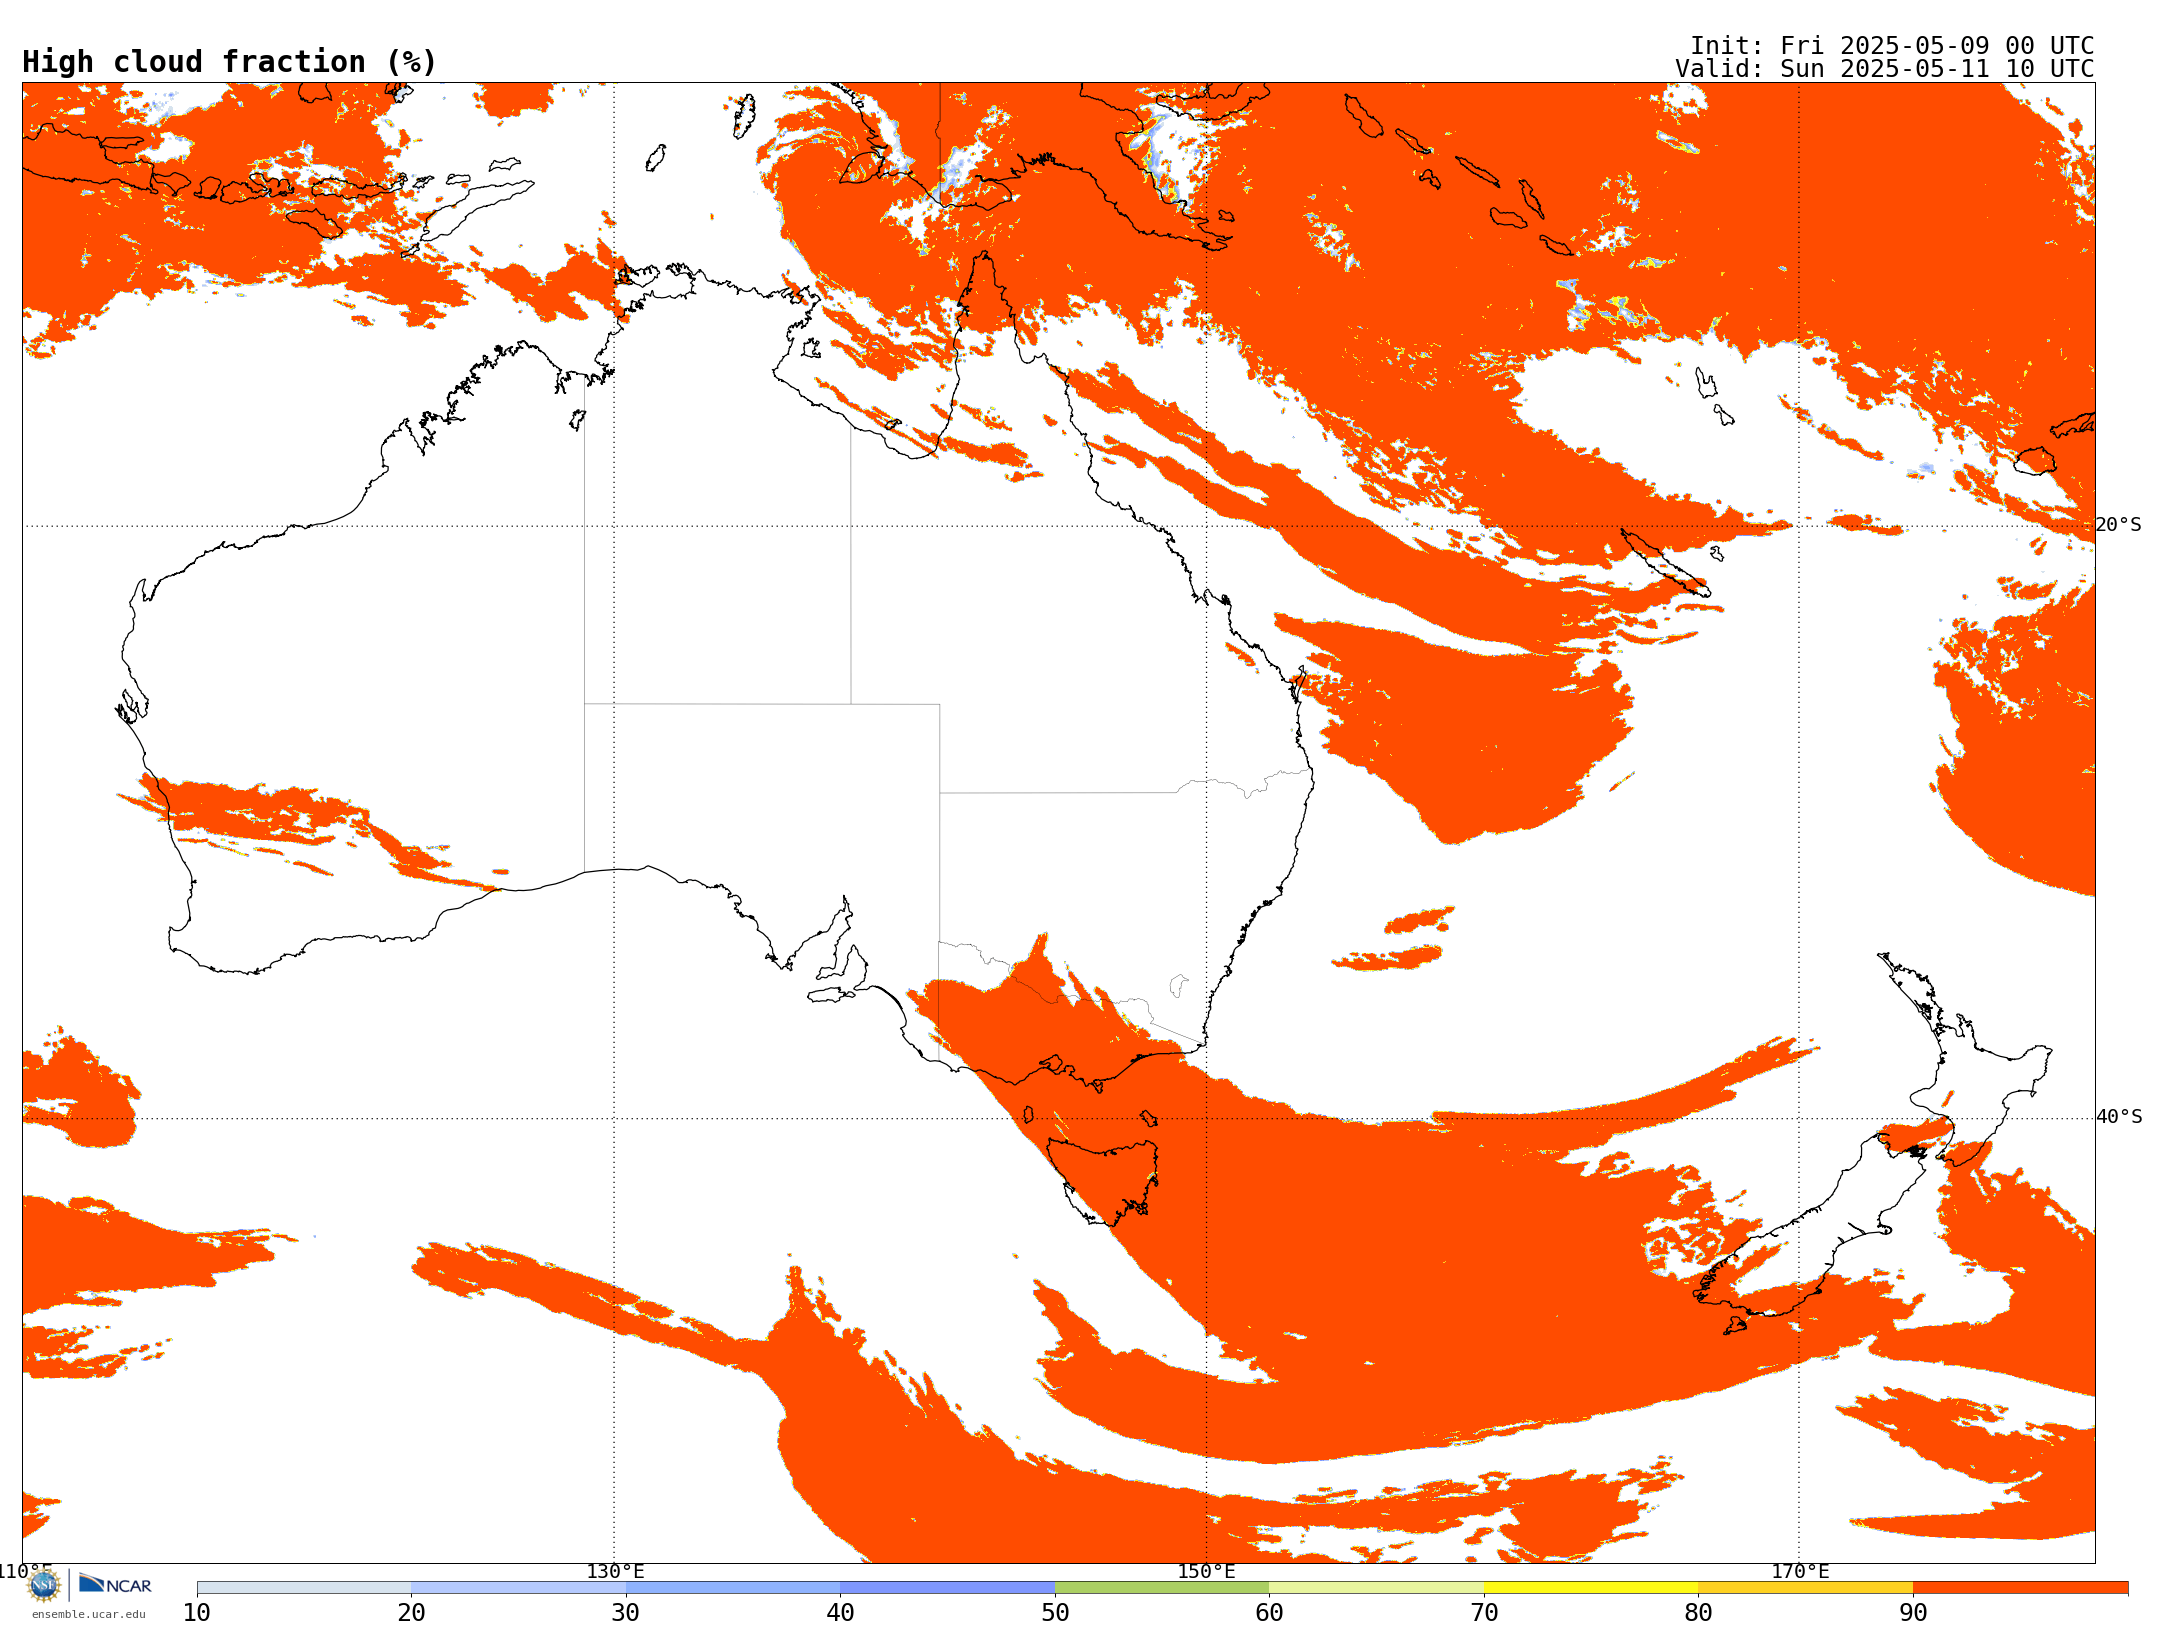2160x1626 pixels.
Task: Click the '20°S' latitude label
Action: [2119, 525]
